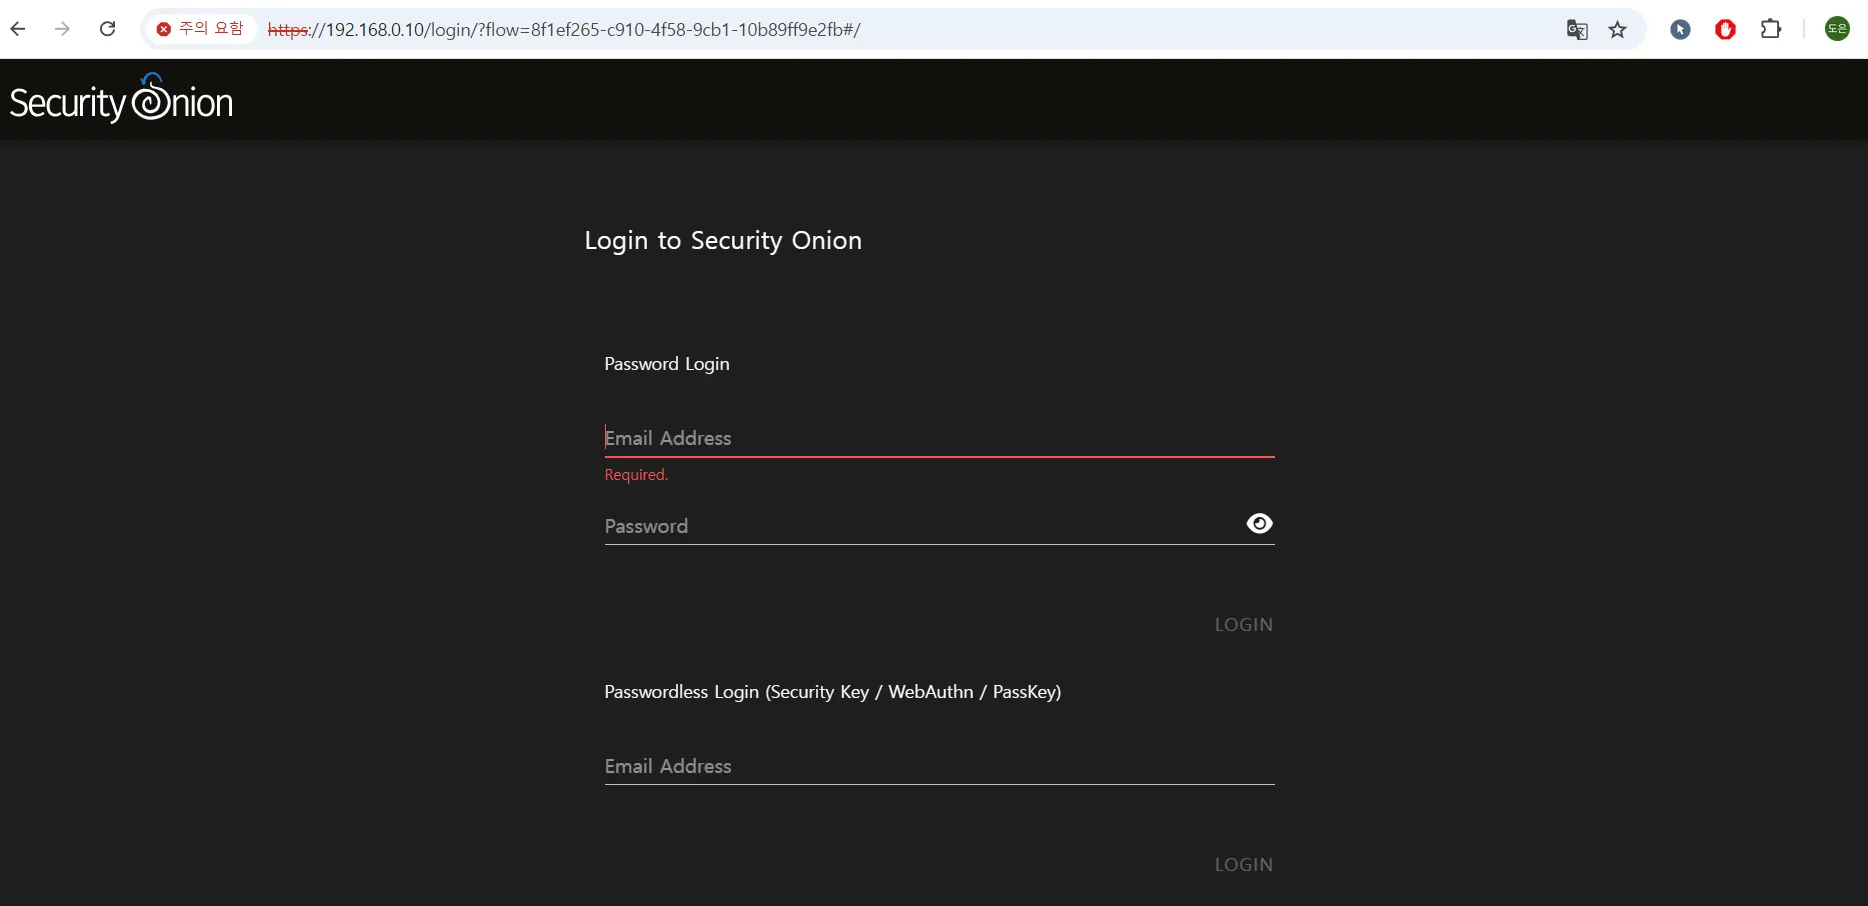The height and width of the screenshot is (906, 1868).
Task: Focus the Passwordless Login Email Address field
Action: point(938,766)
